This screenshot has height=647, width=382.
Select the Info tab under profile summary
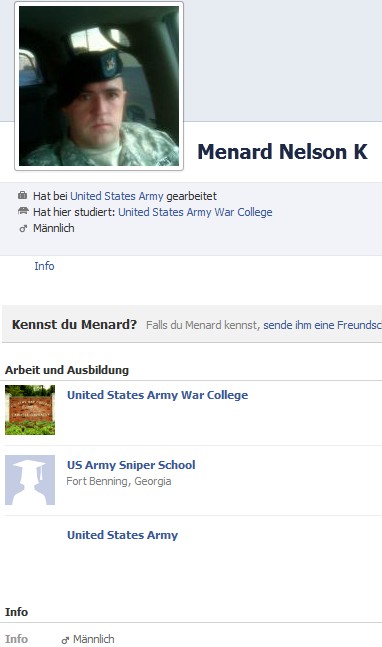click(44, 266)
